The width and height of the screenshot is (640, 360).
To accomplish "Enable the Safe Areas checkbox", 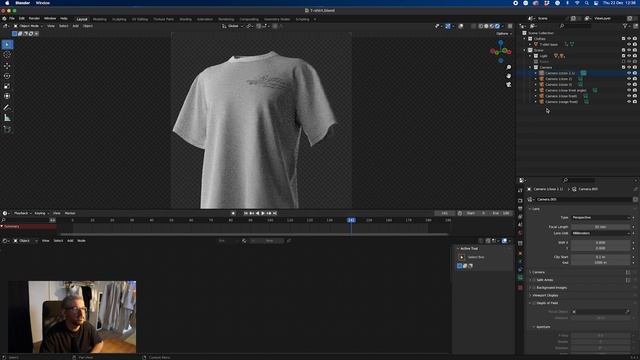I will 534,280.
